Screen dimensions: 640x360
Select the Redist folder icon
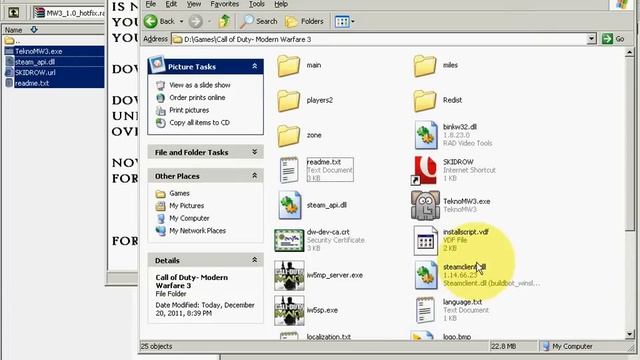coord(425,101)
